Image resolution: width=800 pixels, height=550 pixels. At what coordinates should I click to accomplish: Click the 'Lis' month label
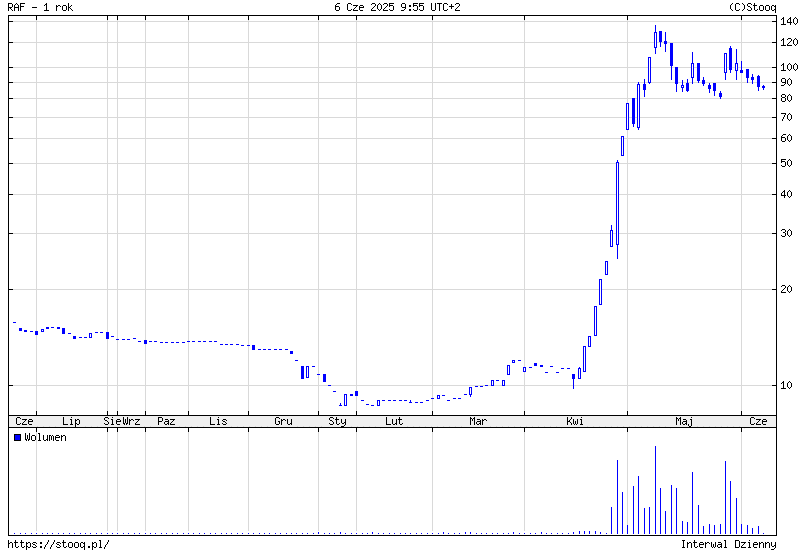(218, 421)
